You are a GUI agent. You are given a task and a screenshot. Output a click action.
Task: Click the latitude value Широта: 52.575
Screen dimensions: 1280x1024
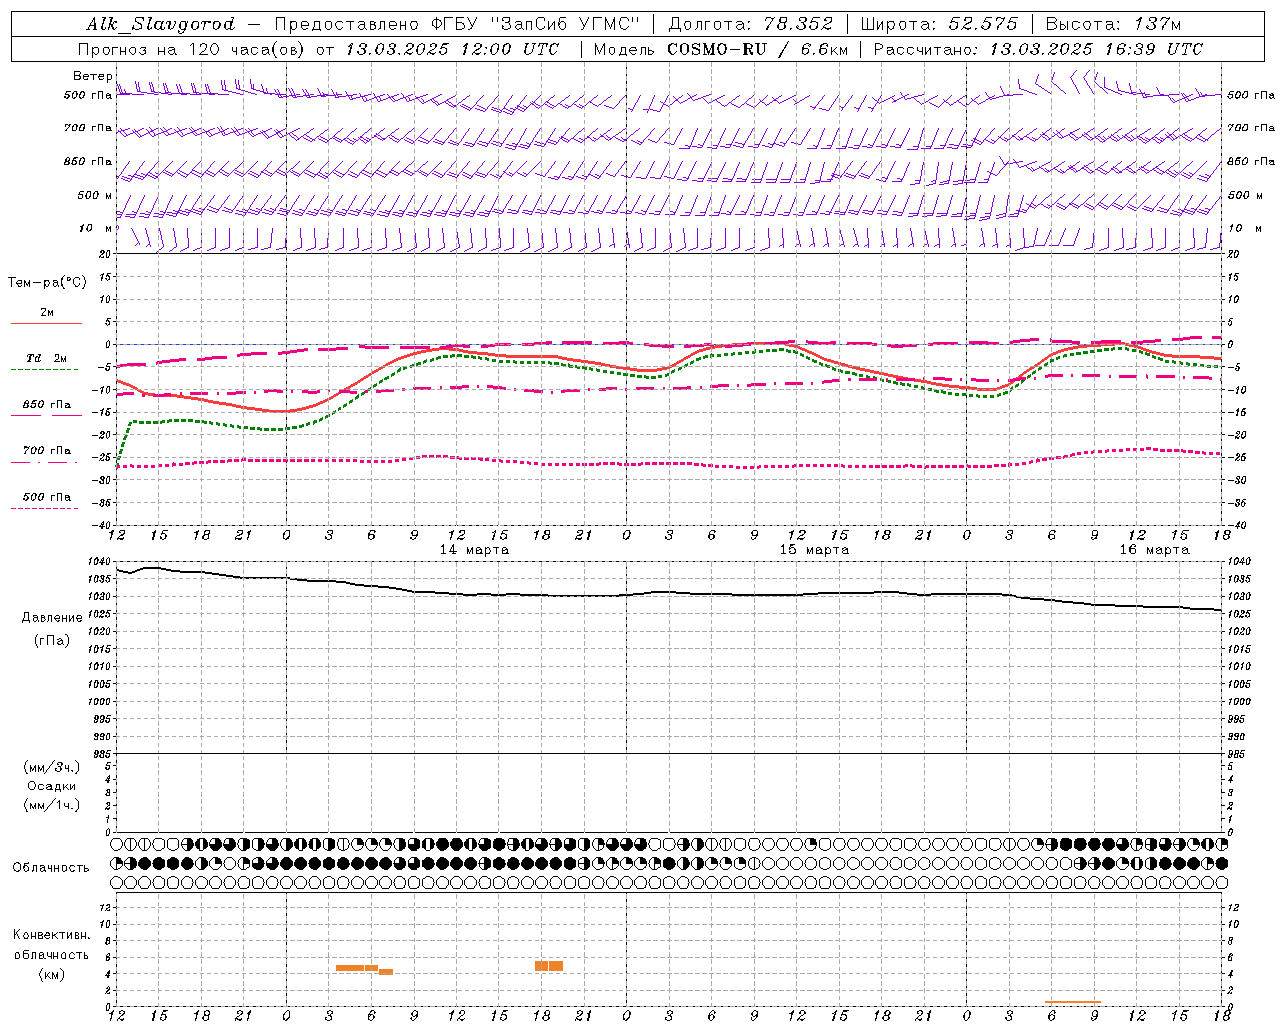tap(939, 24)
